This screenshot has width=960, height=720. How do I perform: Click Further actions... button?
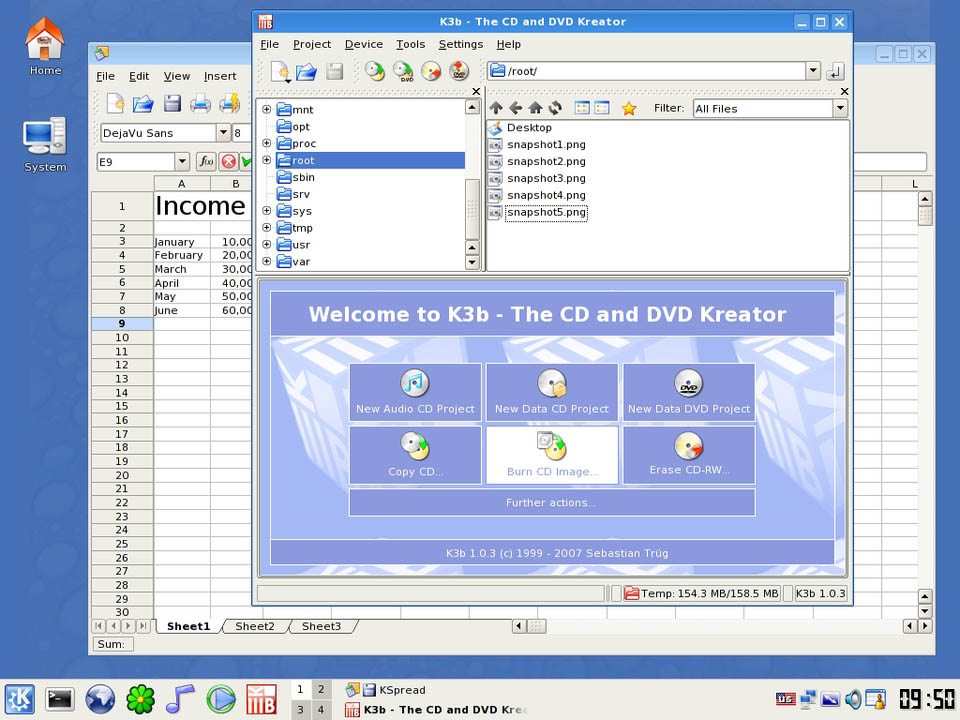(x=552, y=503)
